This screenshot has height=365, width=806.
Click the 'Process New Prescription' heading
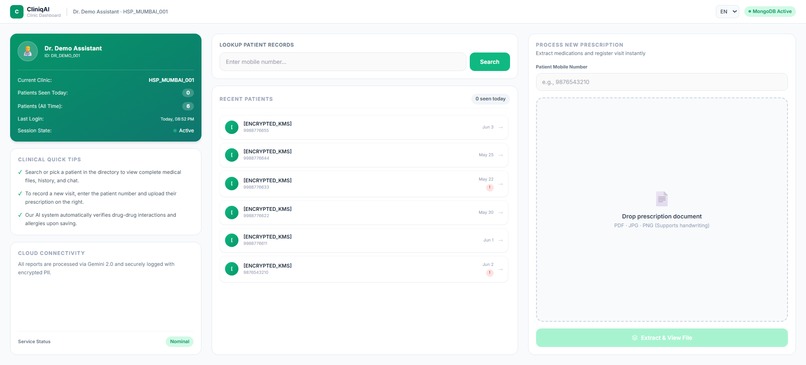(x=579, y=45)
